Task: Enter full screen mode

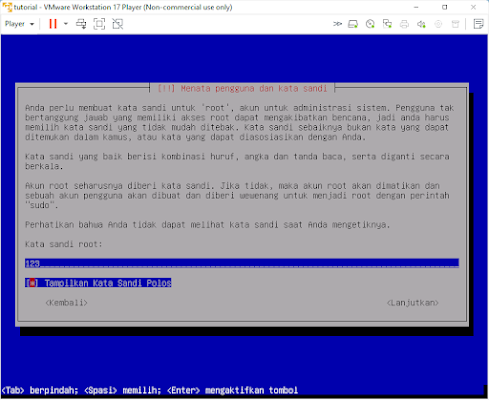Action: (x=99, y=24)
